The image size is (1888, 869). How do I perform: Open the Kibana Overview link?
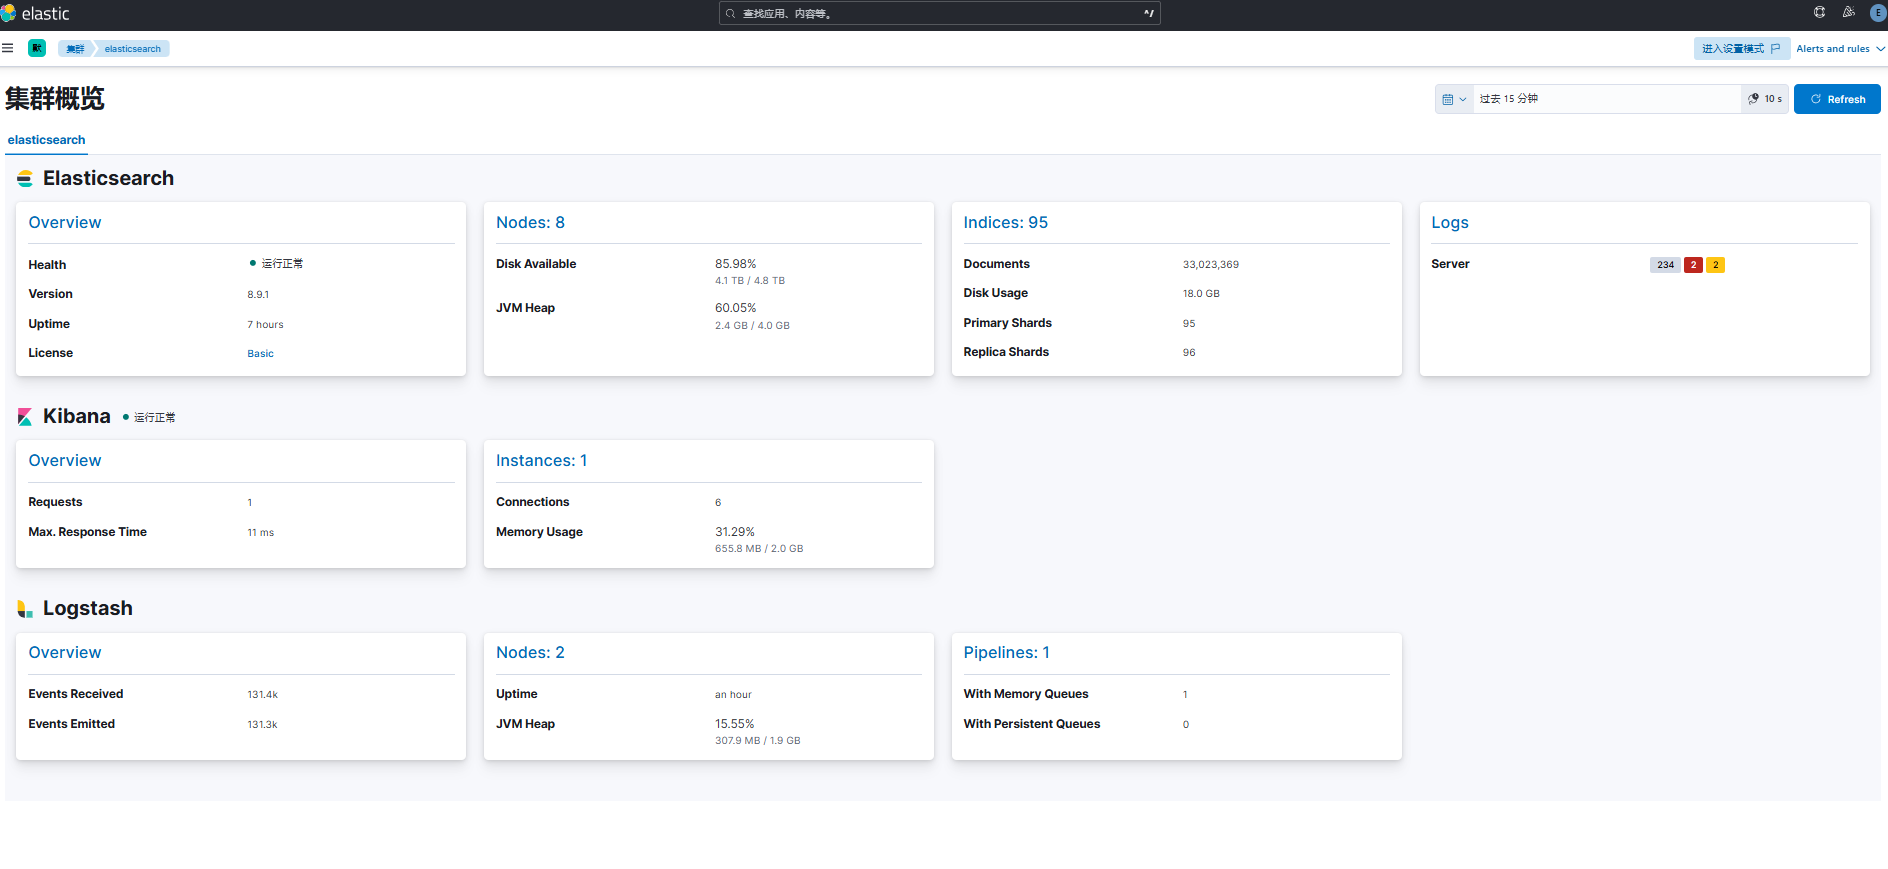click(65, 461)
